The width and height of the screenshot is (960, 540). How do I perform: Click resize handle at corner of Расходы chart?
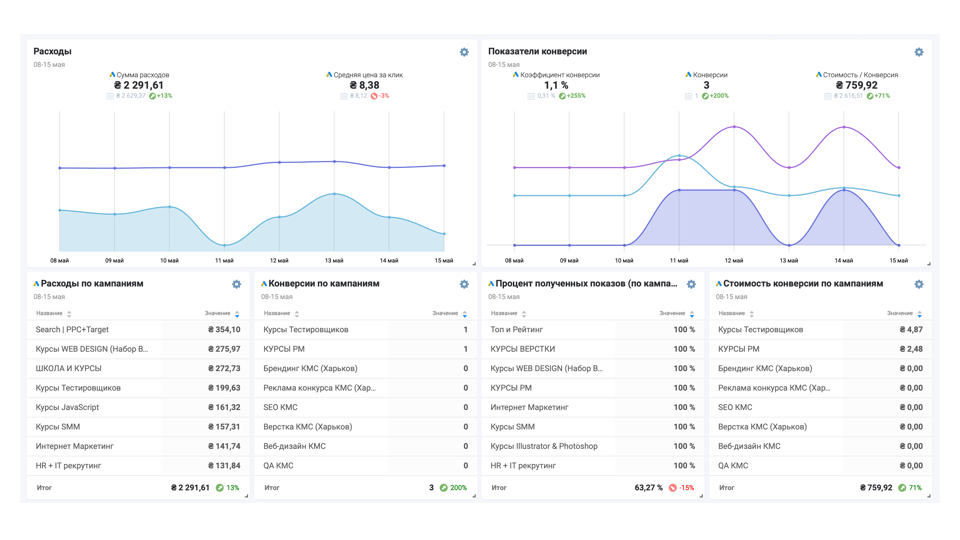(x=474, y=263)
